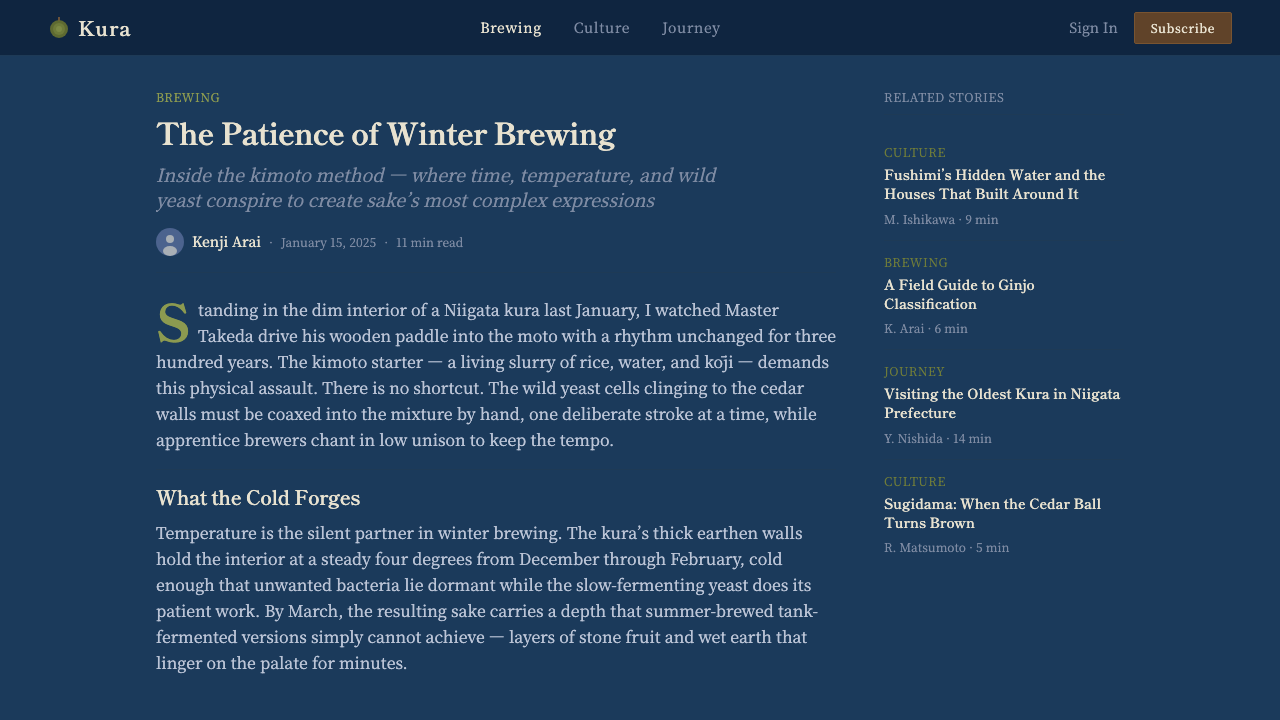Click the JOURNEY tag in related stories
Viewport: 1280px width, 720px height.
[914, 372]
